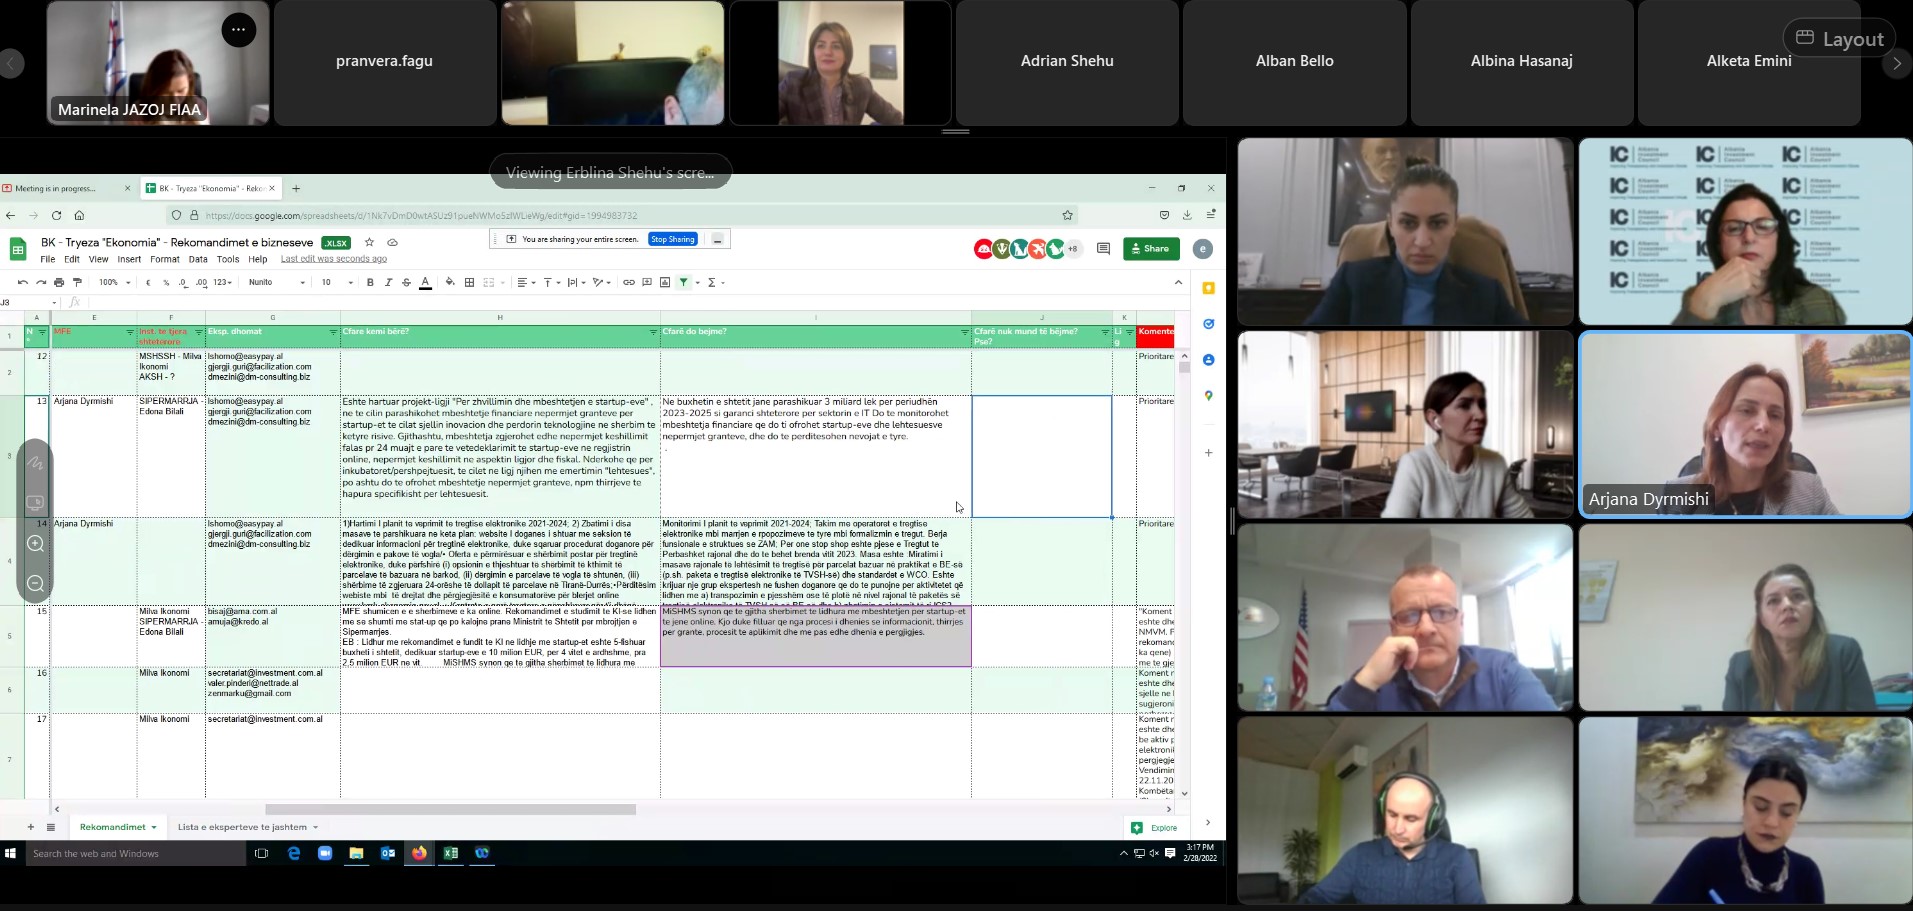Click the Layout button in the meeting window
The height and width of the screenshot is (911, 1913).
tap(1839, 39)
